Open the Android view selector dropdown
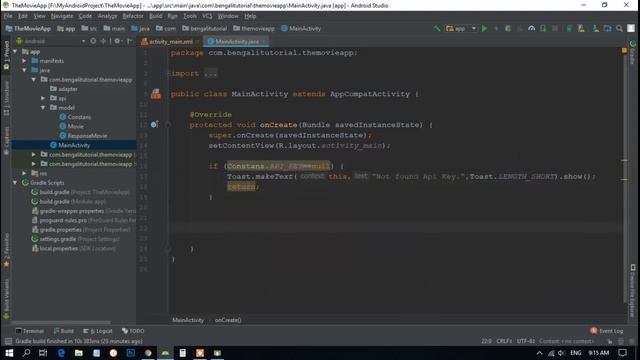Viewport: 640px width, 360px height. (51, 41)
